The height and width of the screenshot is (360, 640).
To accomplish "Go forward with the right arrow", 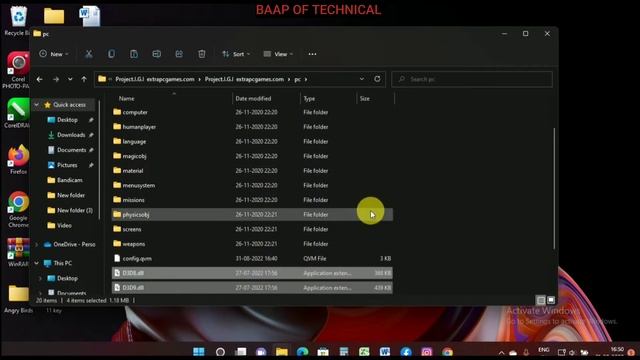I will (x=56, y=79).
